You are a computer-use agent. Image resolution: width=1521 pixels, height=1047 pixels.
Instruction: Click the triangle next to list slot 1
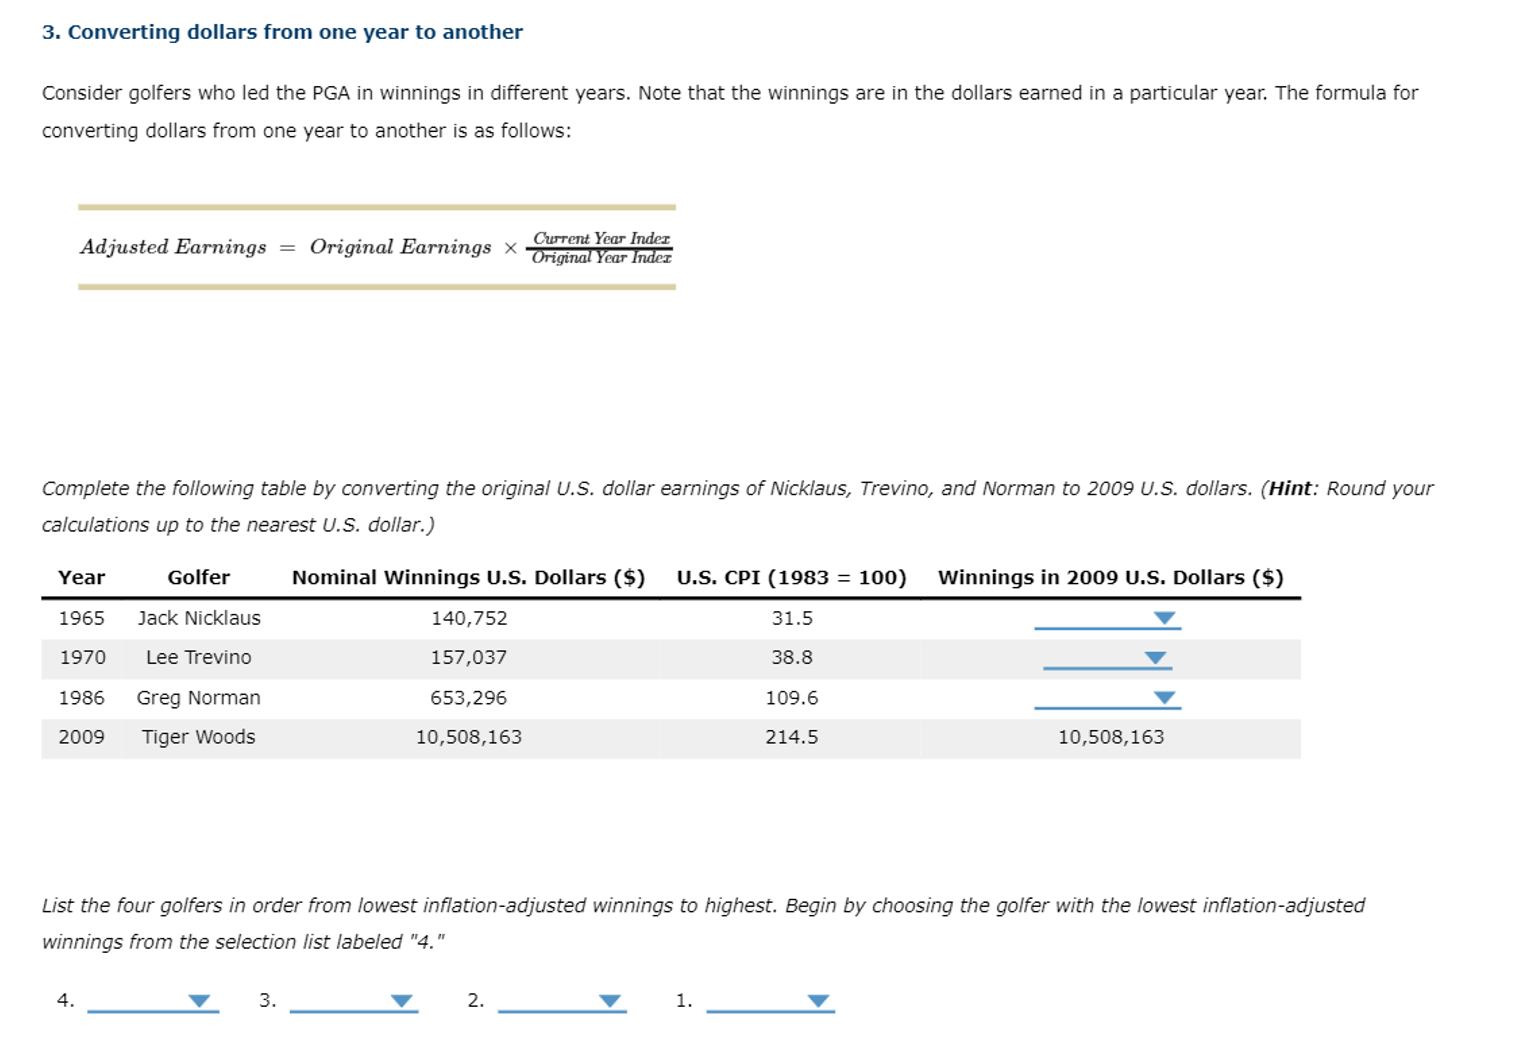click(x=818, y=1000)
